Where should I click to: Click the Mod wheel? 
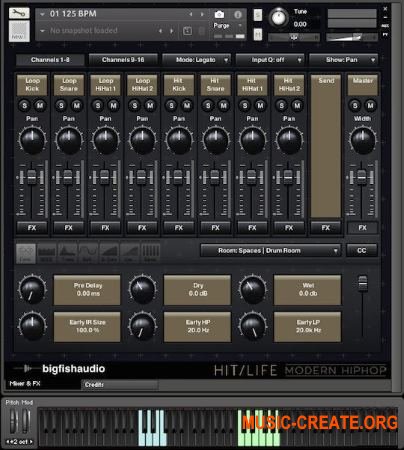[x=26, y=421]
